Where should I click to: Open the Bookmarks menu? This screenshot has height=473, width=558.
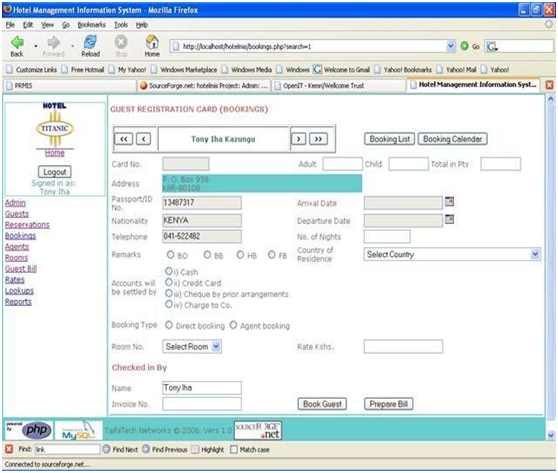[x=92, y=25]
